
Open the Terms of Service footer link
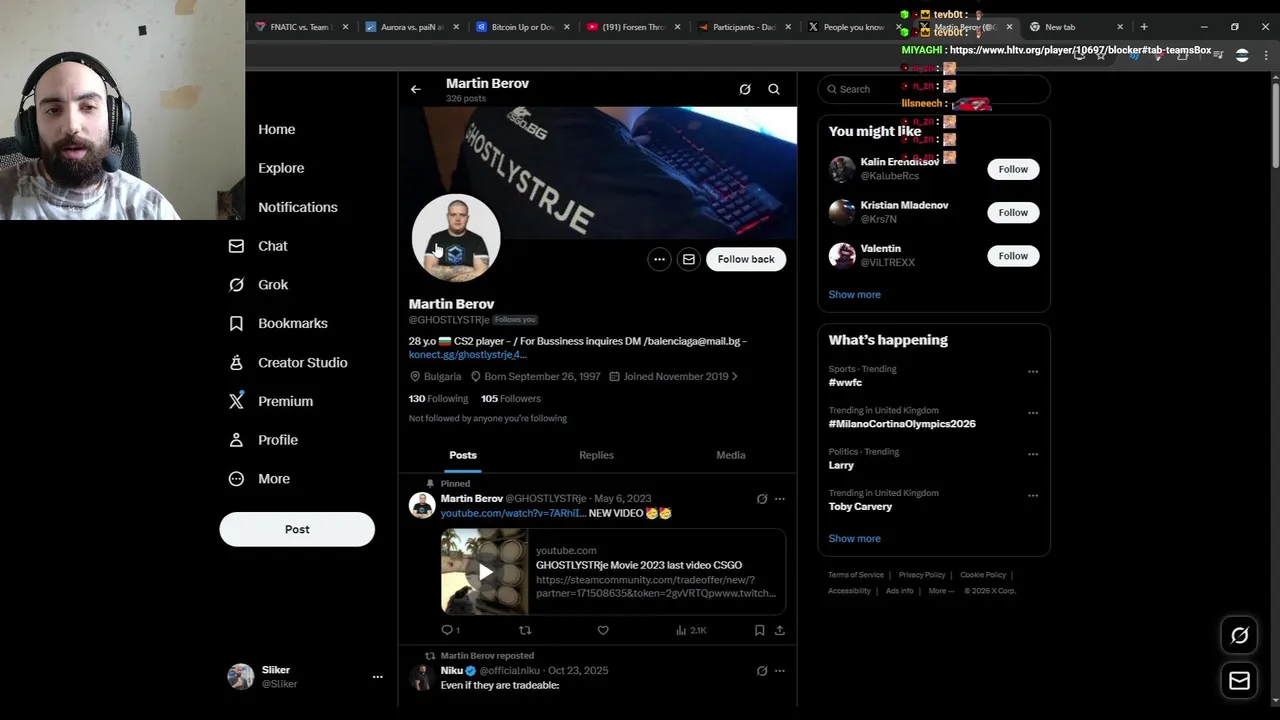(x=856, y=575)
